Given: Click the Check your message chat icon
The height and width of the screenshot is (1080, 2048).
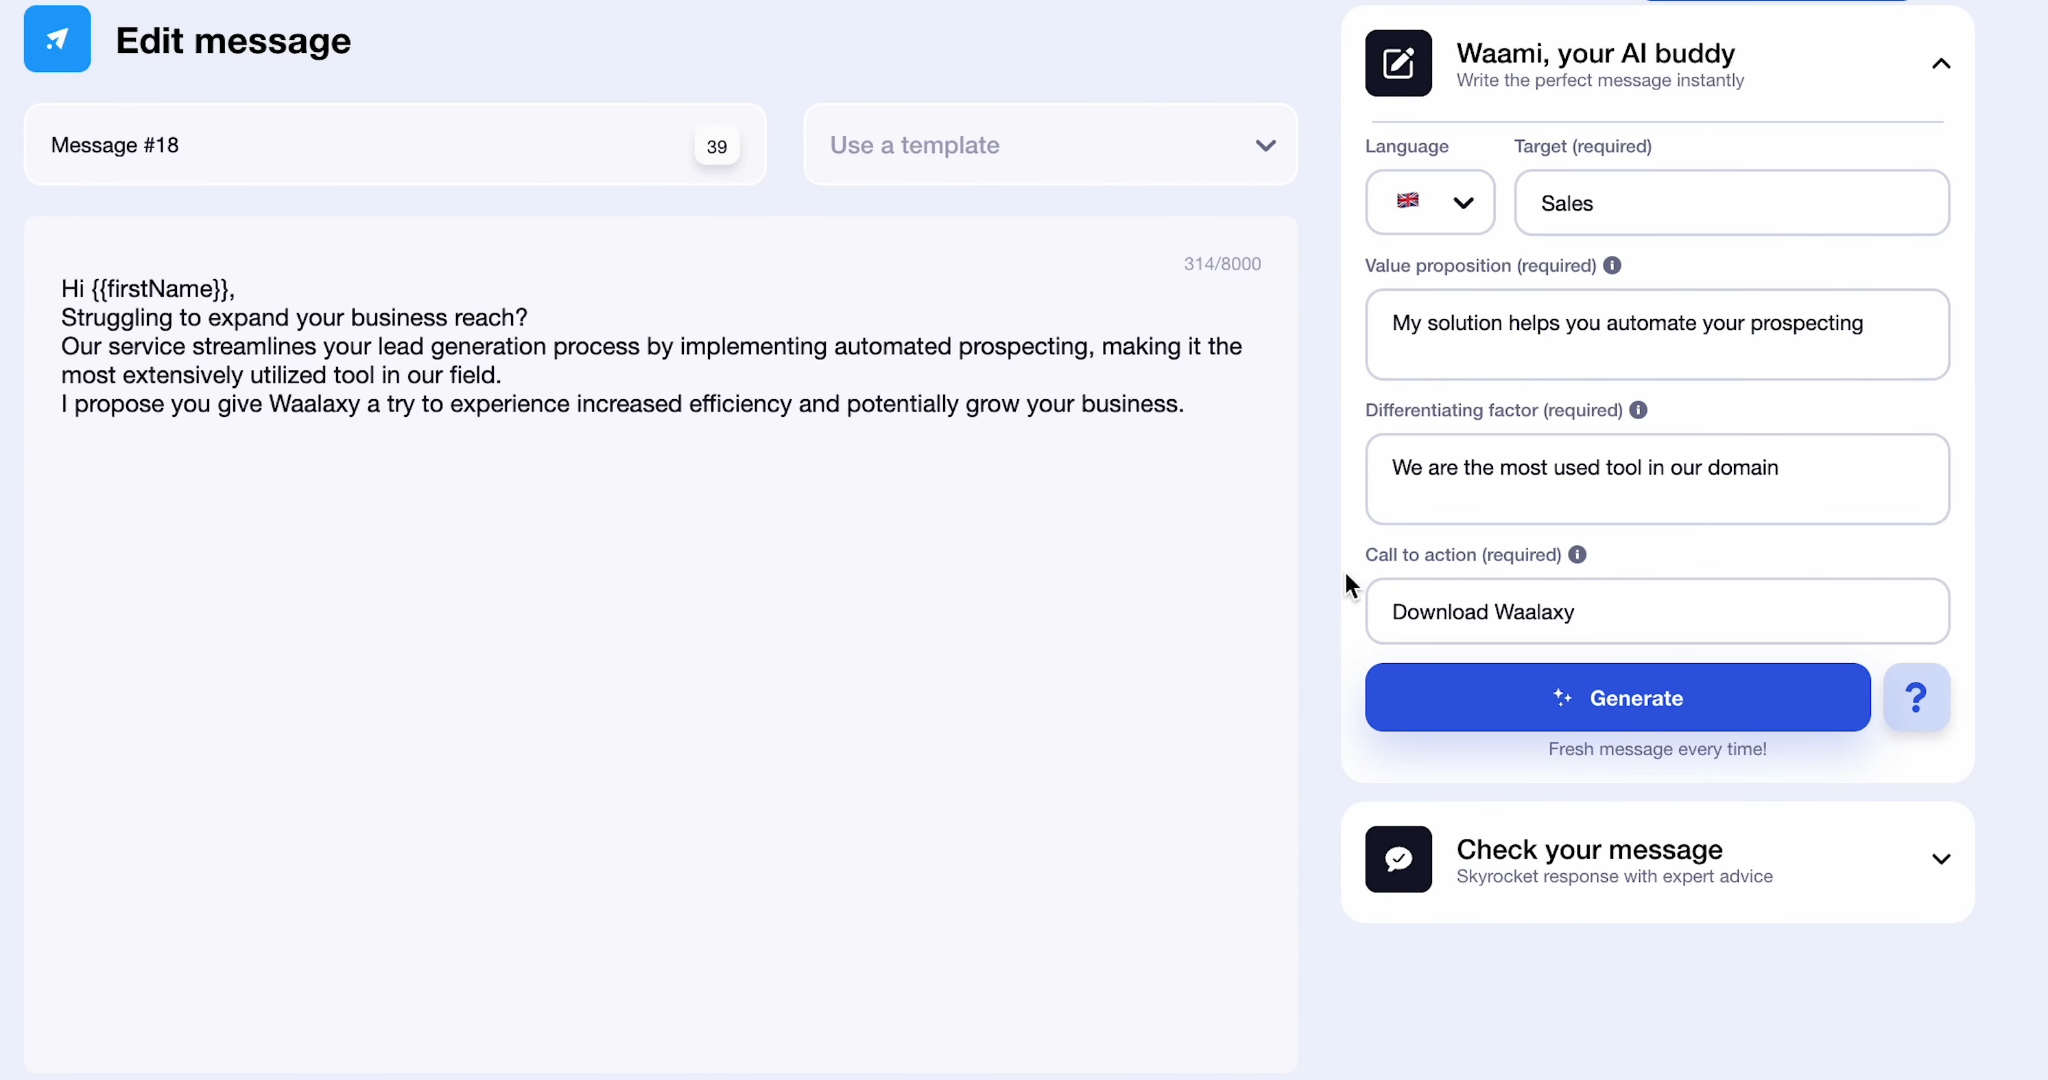Looking at the screenshot, I should pos(1398,859).
